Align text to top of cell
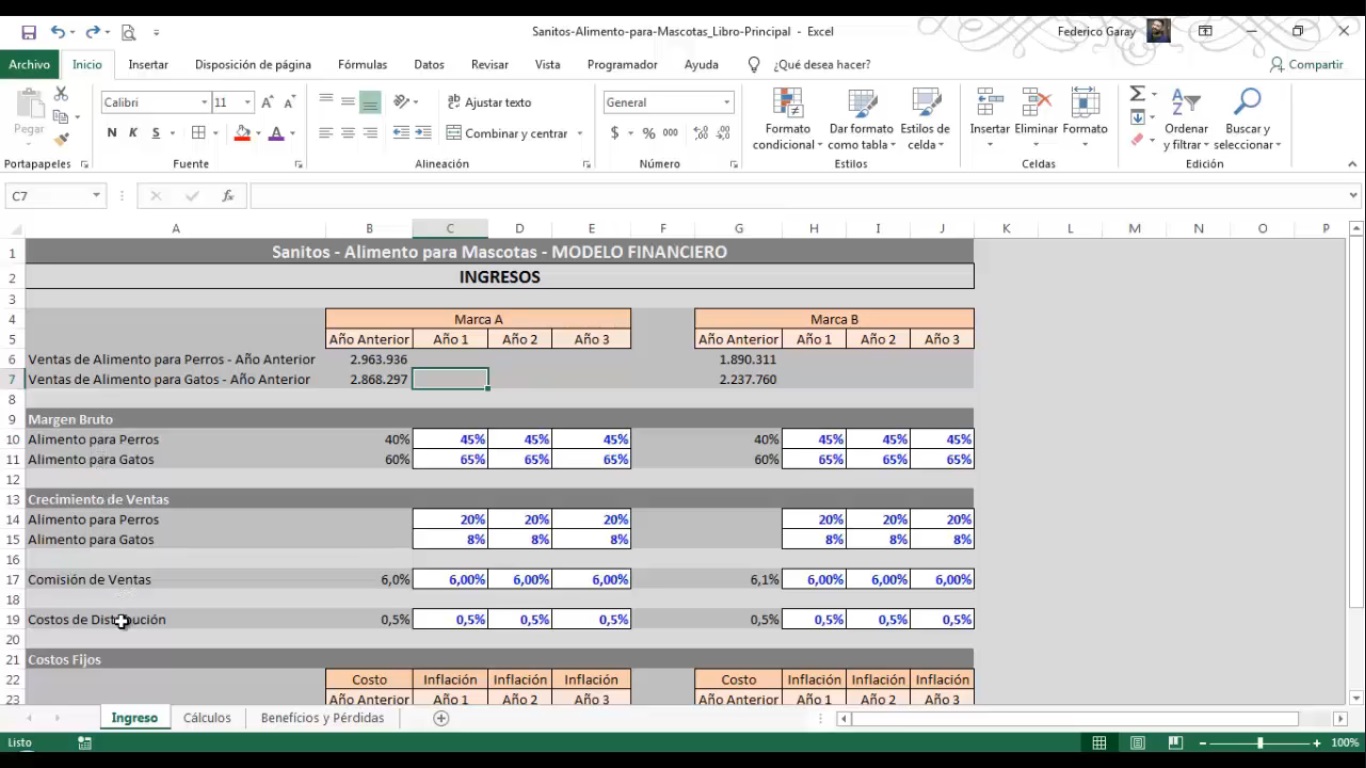This screenshot has height=768, width=1366. 326,102
